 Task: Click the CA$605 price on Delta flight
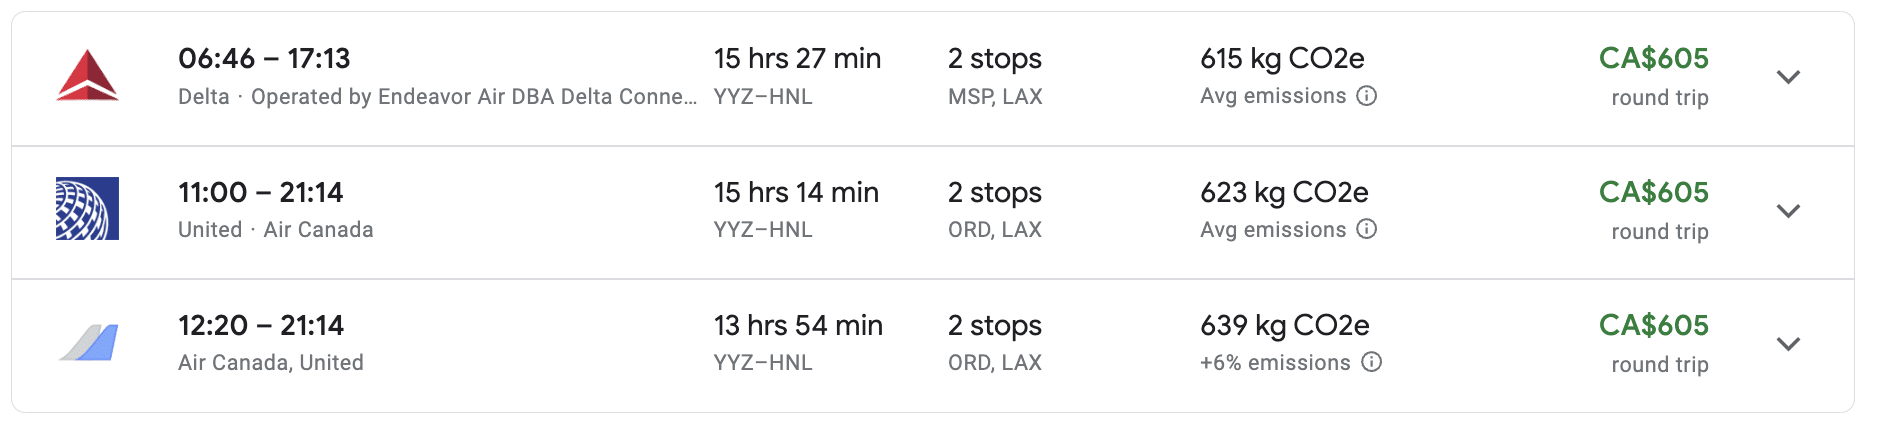[x=1653, y=59]
